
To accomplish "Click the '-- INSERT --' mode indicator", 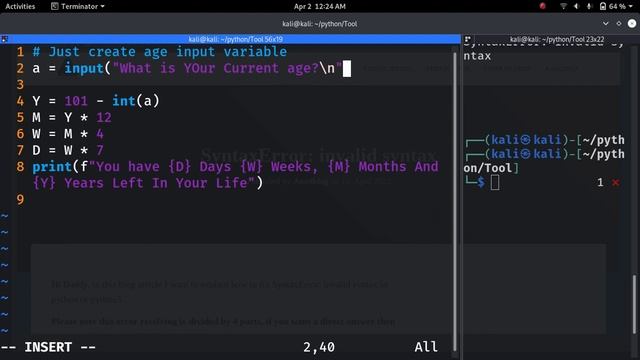I will pos(48,347).
